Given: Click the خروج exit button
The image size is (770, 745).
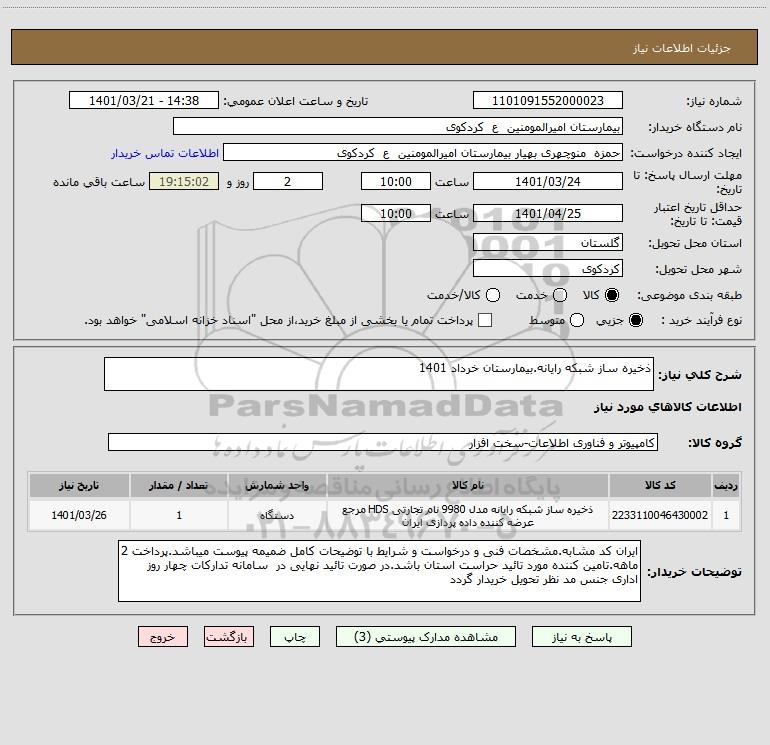Looking at the screenshot, I should [x=163, y=637].
